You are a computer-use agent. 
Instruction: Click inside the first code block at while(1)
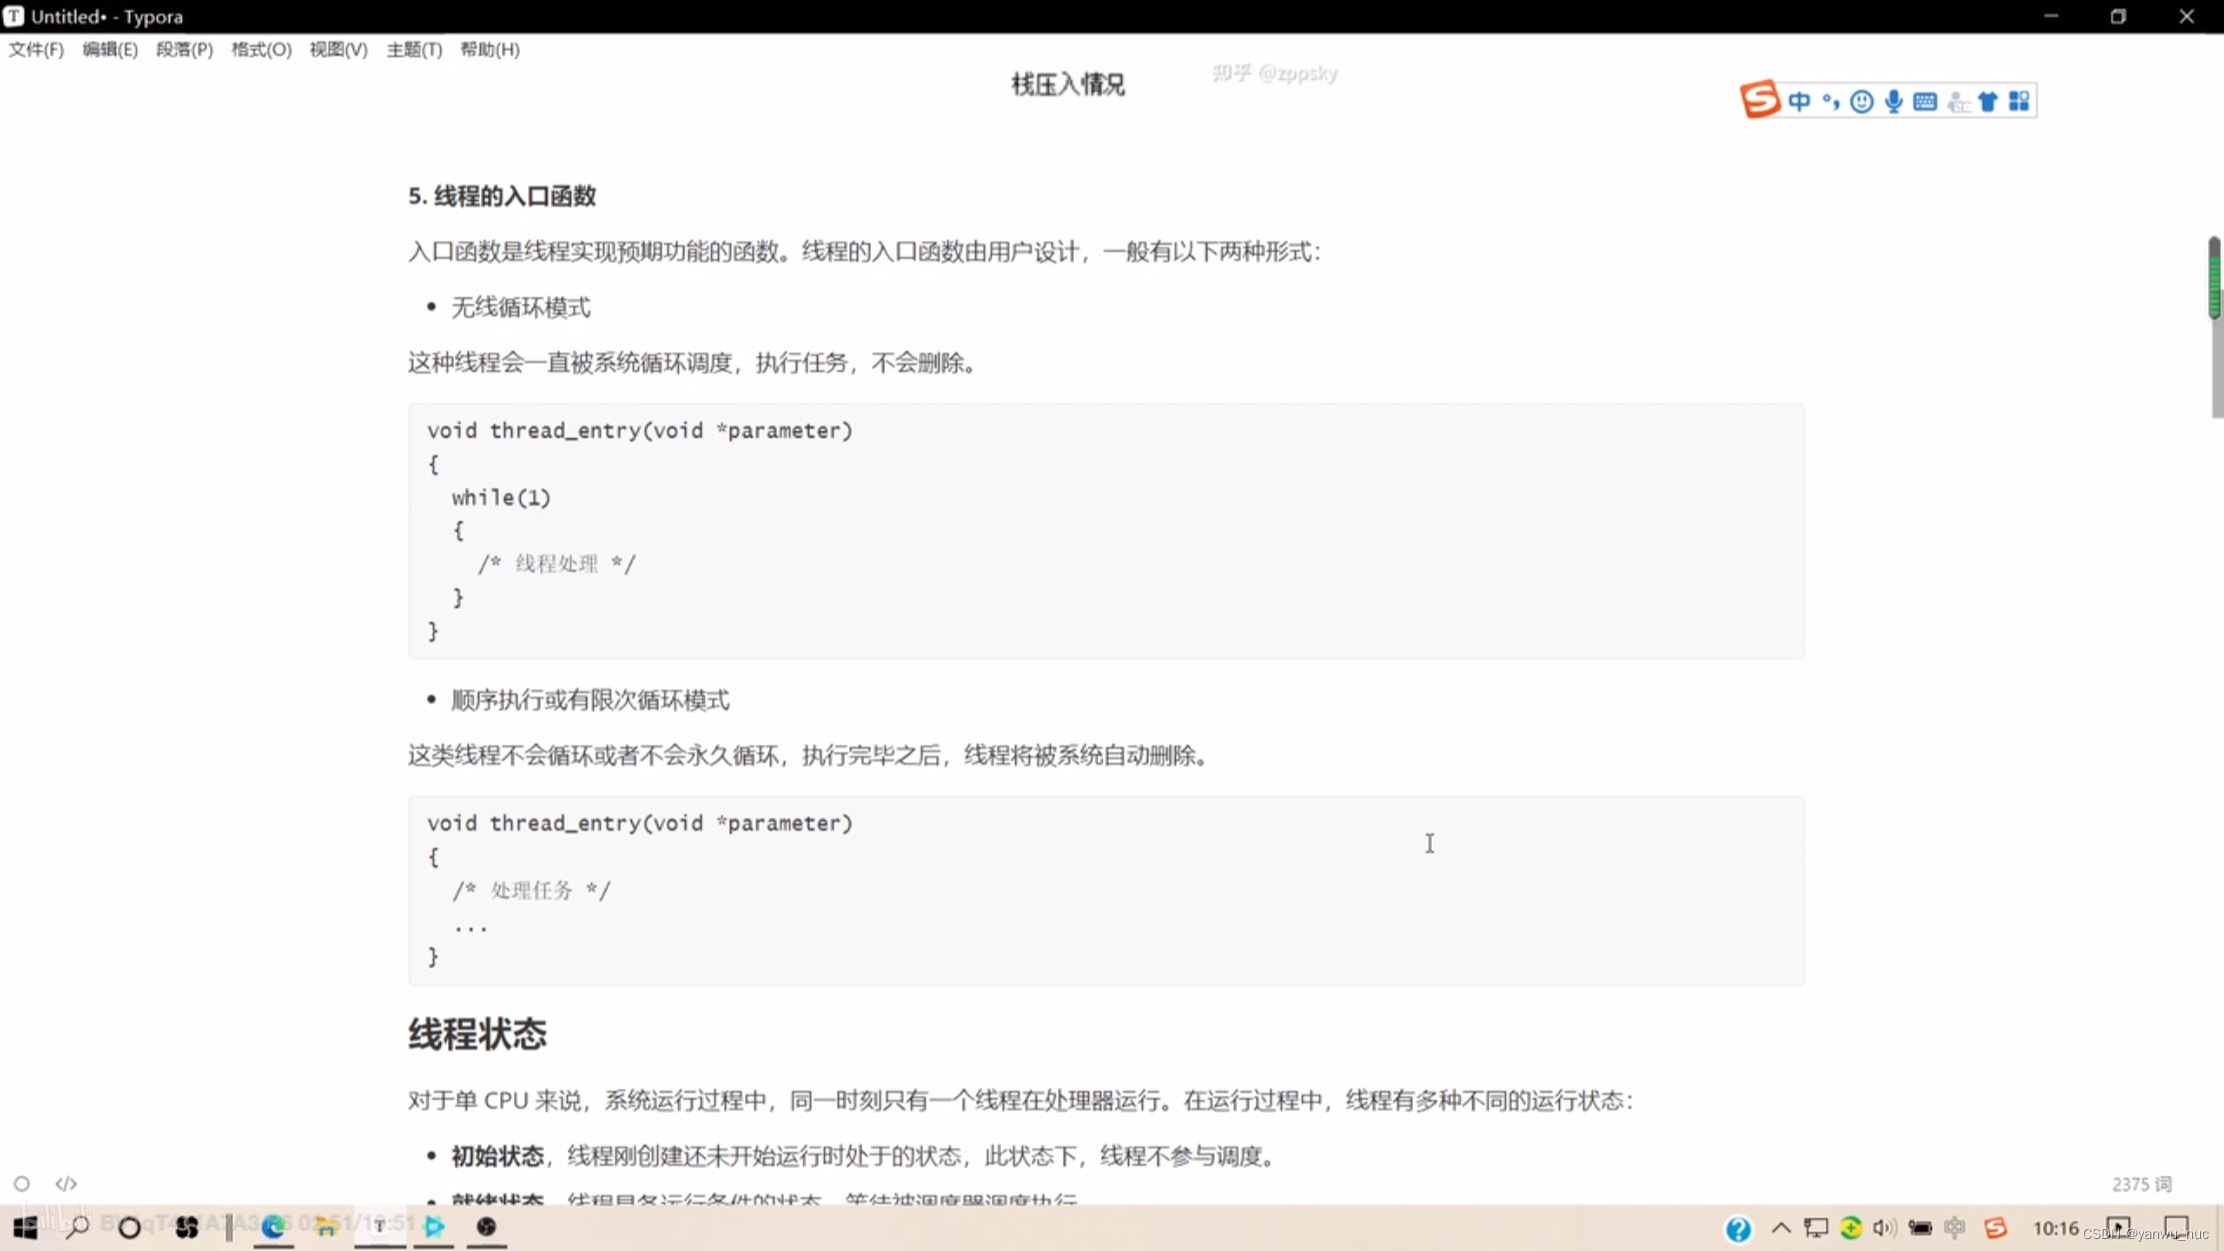(x=501, y=497)
